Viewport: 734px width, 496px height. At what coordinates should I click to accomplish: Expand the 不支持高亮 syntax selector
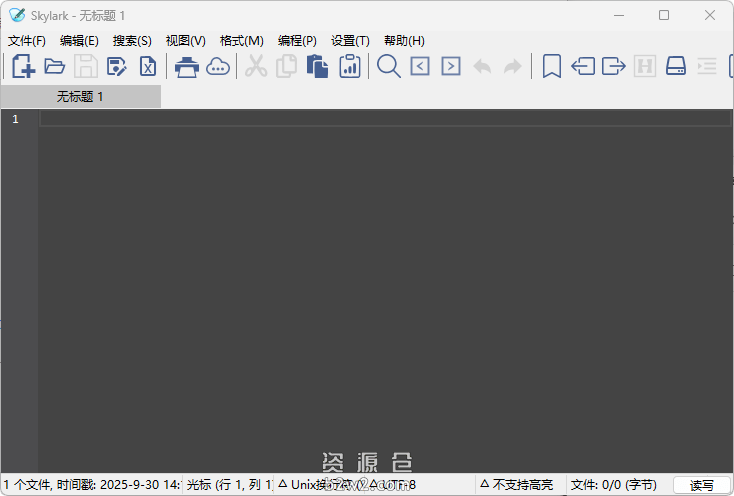[517, 485]
